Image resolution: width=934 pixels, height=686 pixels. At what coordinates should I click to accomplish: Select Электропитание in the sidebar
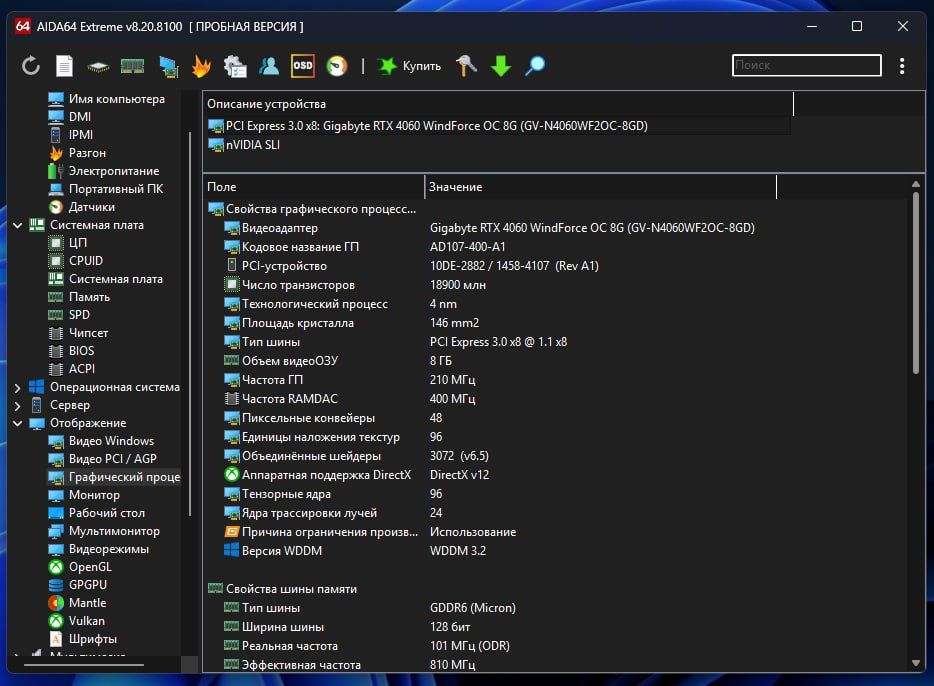point(104,171)
